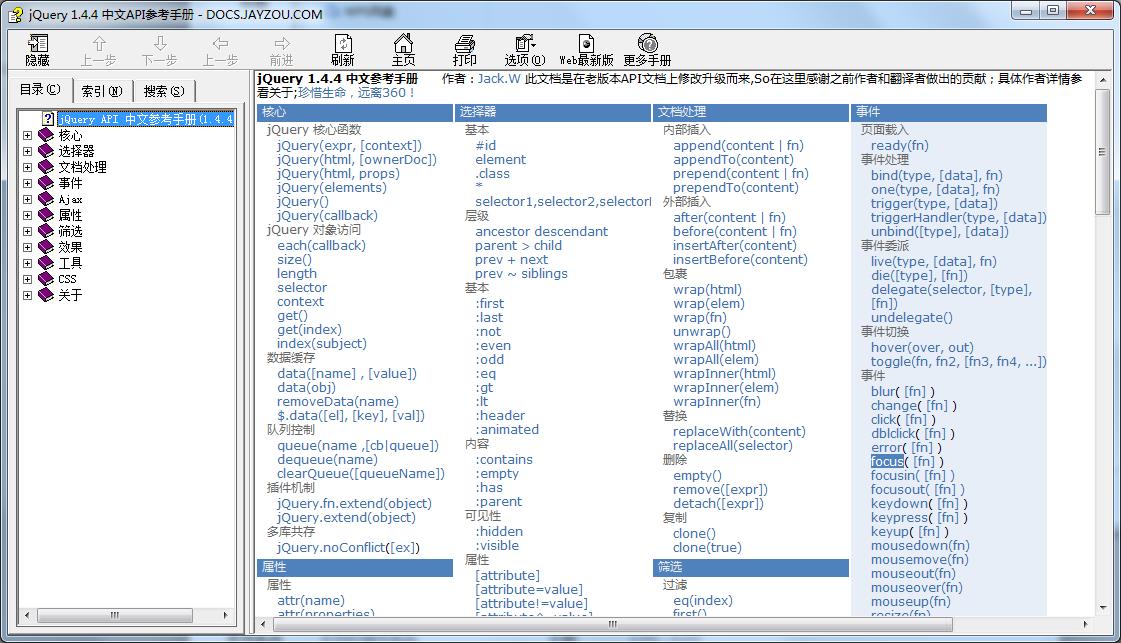The height and width of the screenshot is (643, 1121).
Task: Click the purple book icon beside 事件
Action: [x=46, y=182]
